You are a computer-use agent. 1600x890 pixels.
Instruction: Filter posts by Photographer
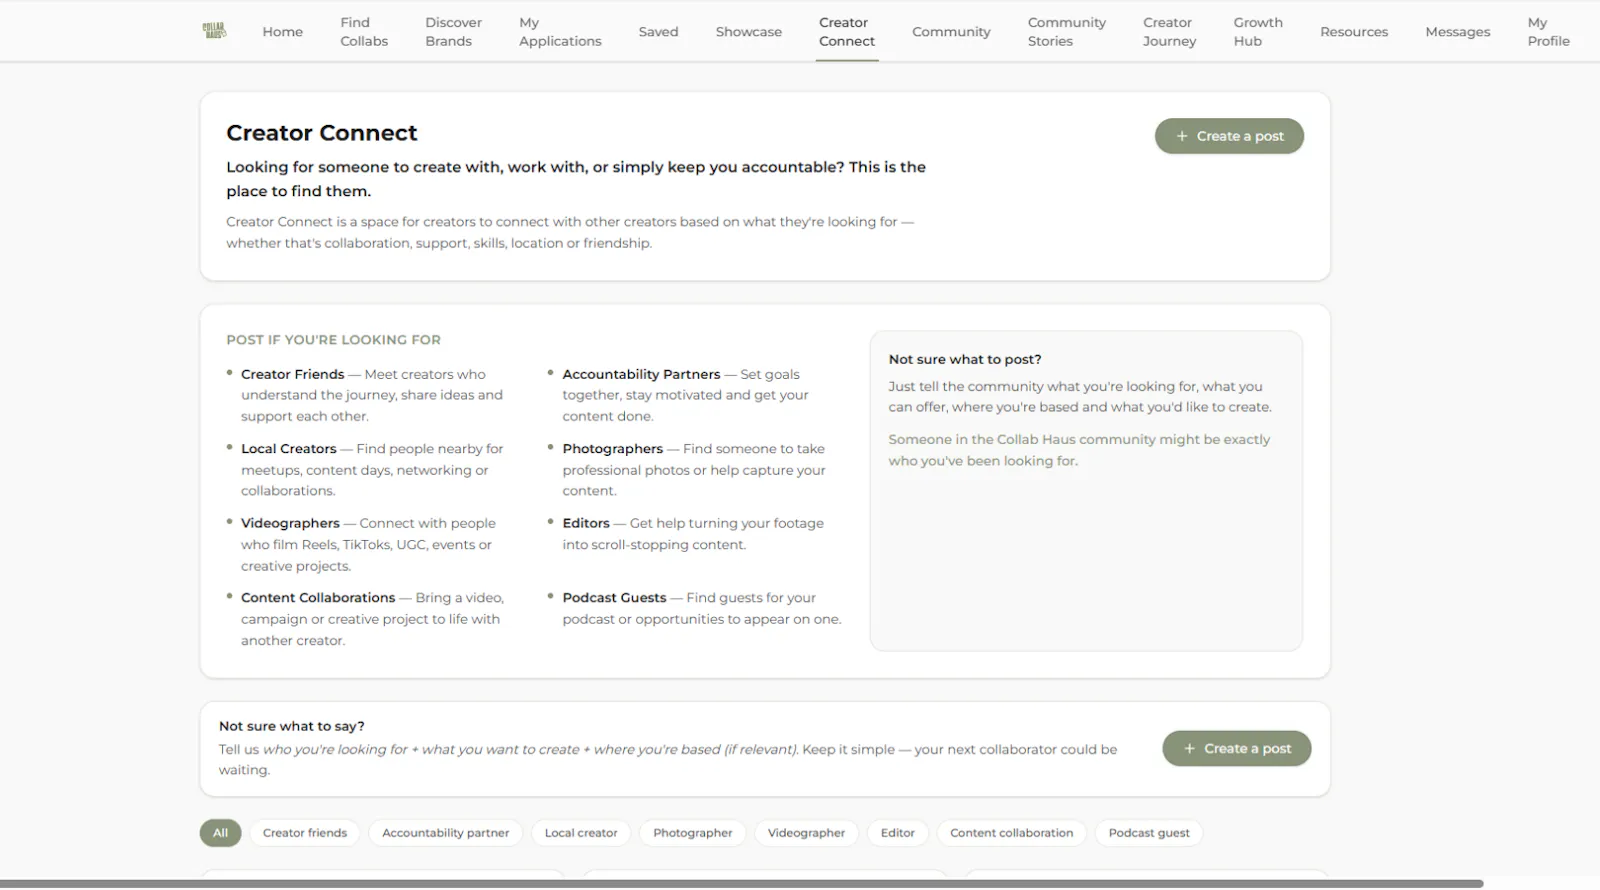pyautogui.click(x=693, y=833)
